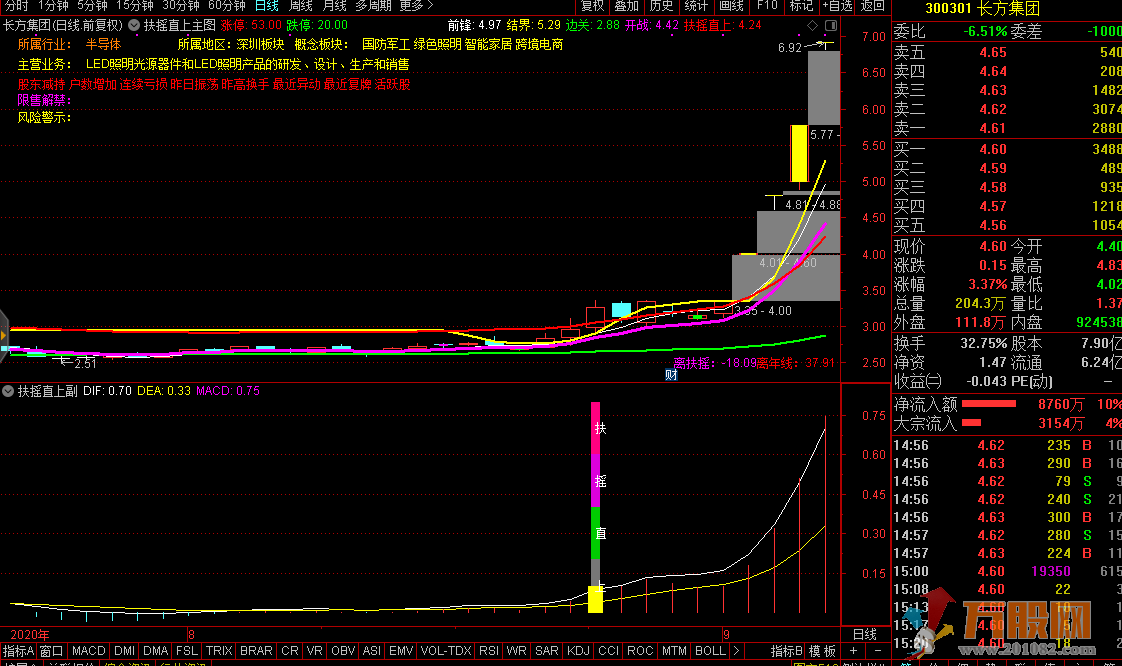Switch to 周线 weekly chart
1122x666 pixels.
(301, 6)
